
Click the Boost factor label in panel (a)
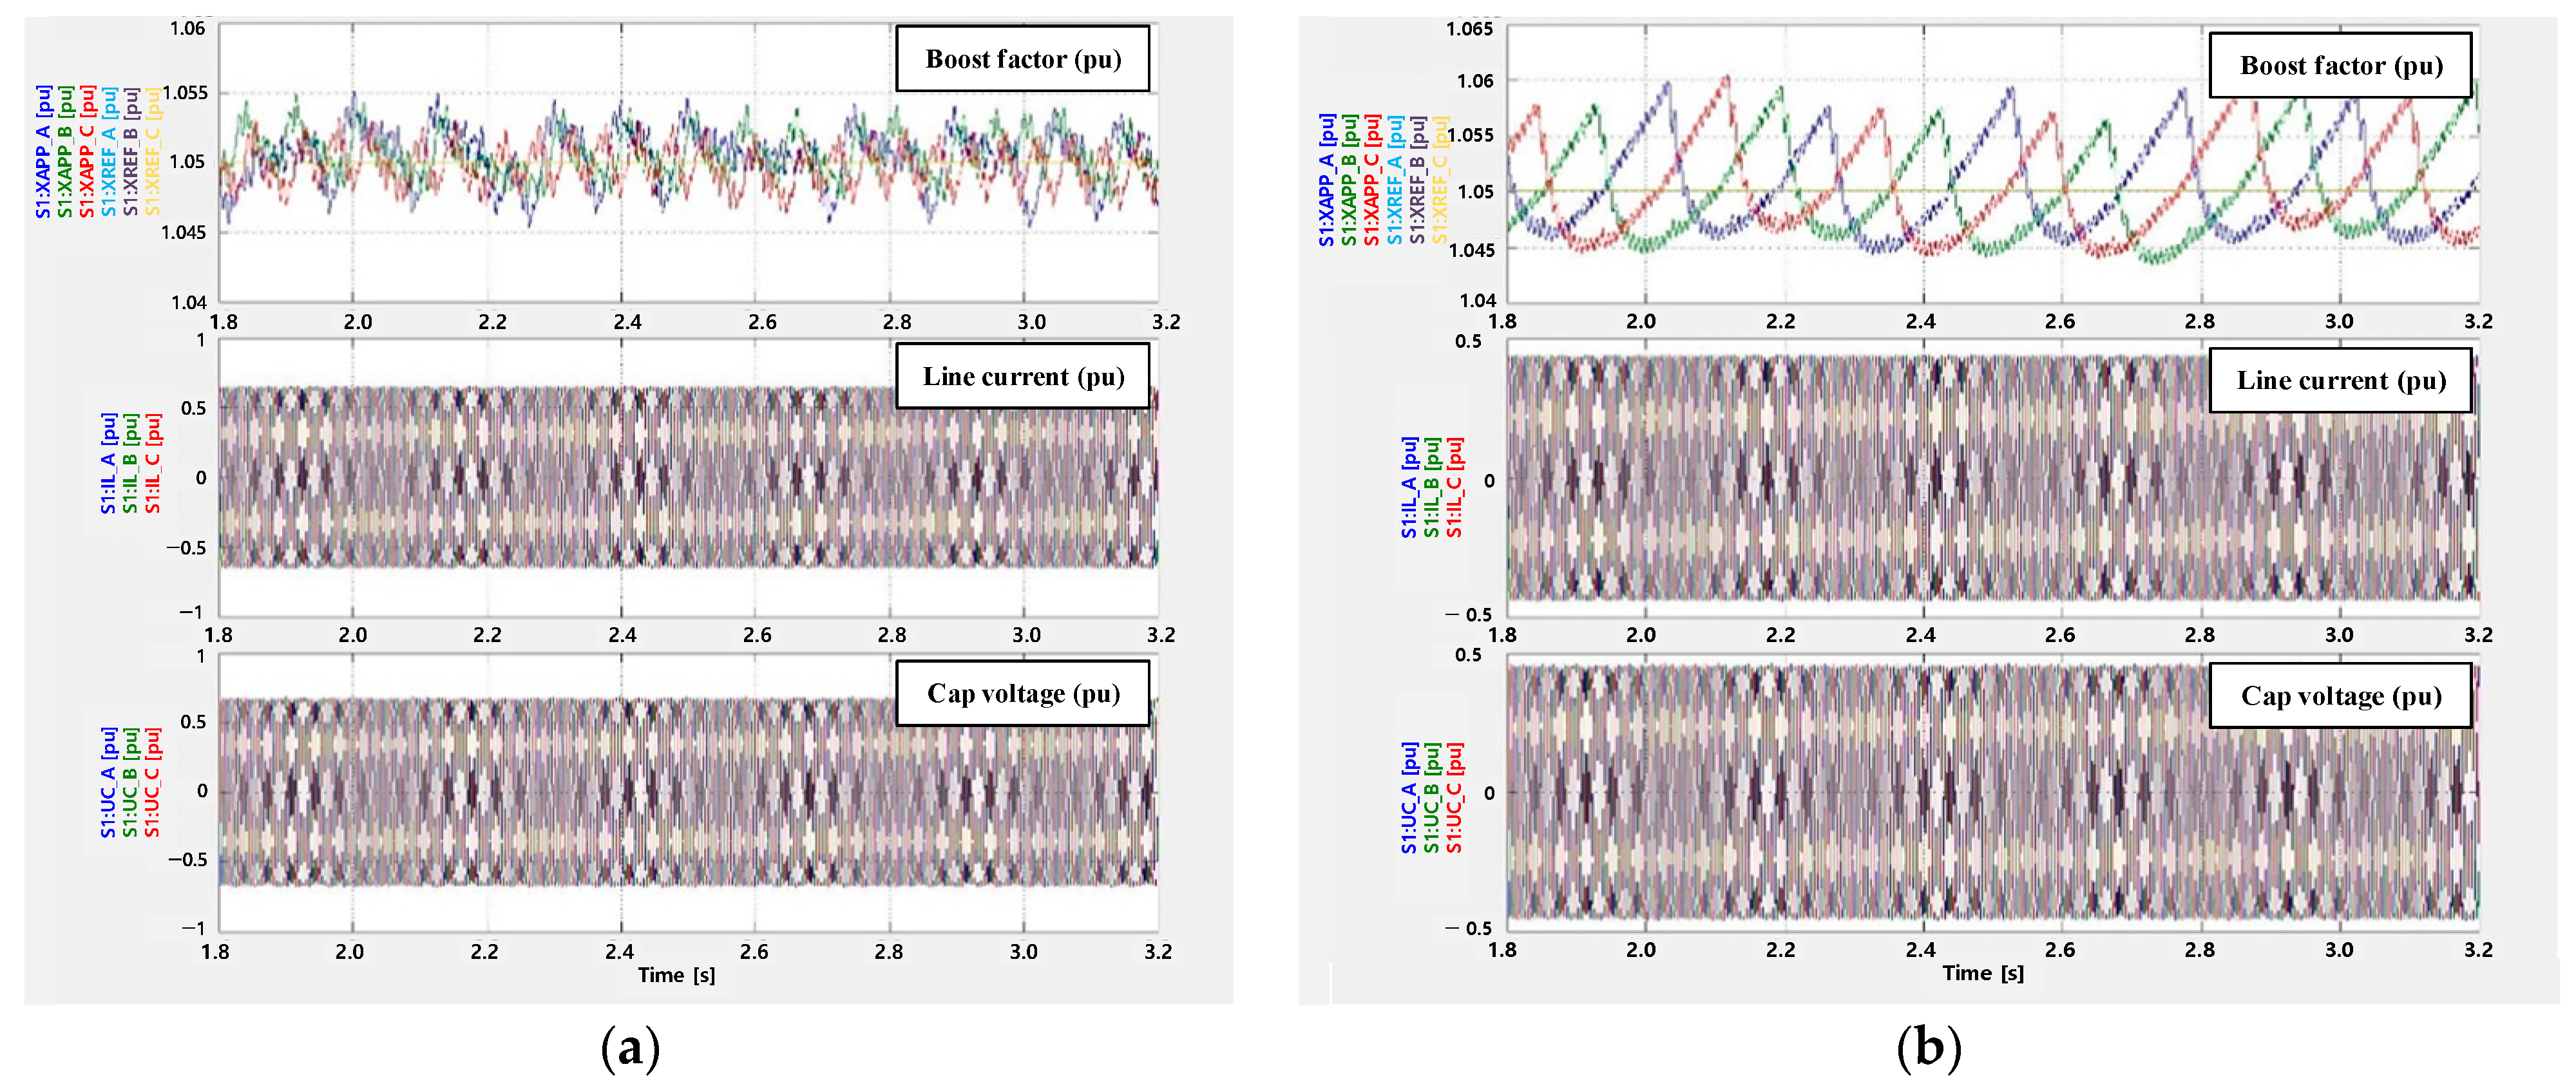click(x=1022, y=59)
